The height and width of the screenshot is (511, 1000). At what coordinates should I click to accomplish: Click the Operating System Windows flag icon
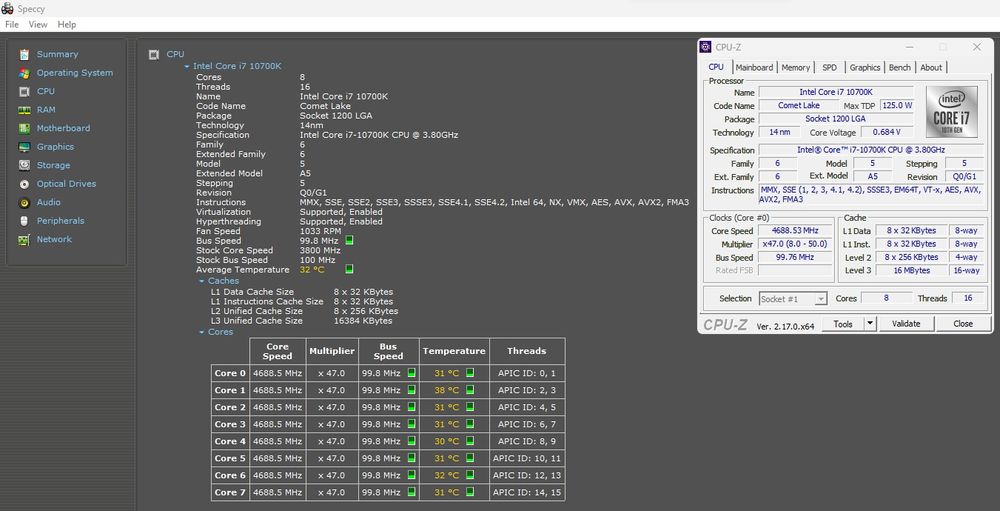click(24, 73)
